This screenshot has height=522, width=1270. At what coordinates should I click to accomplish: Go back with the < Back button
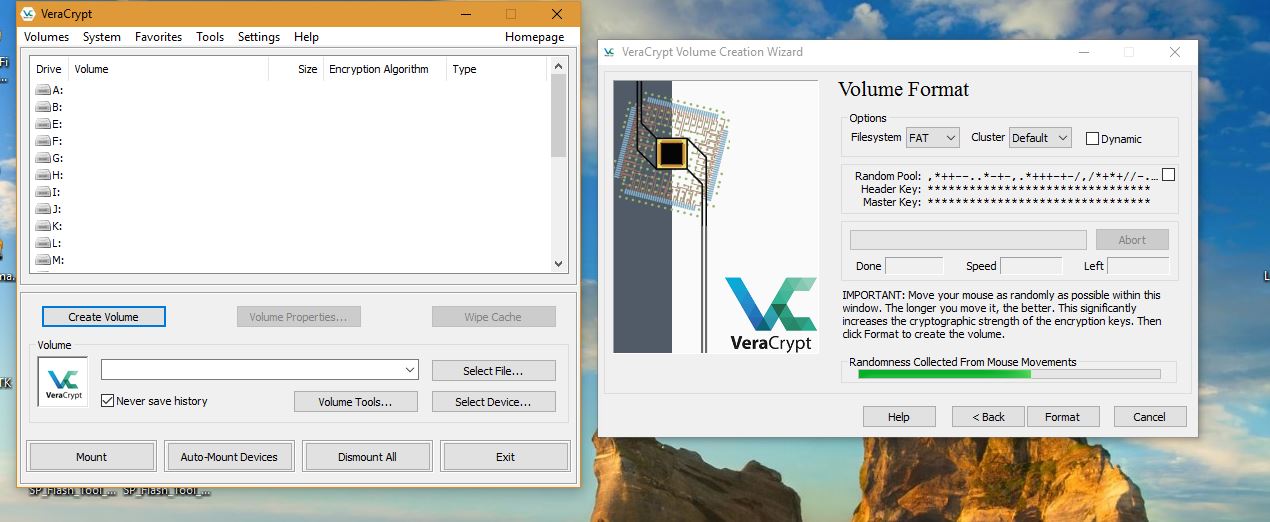pyautogui.click(x=988, y=417)
